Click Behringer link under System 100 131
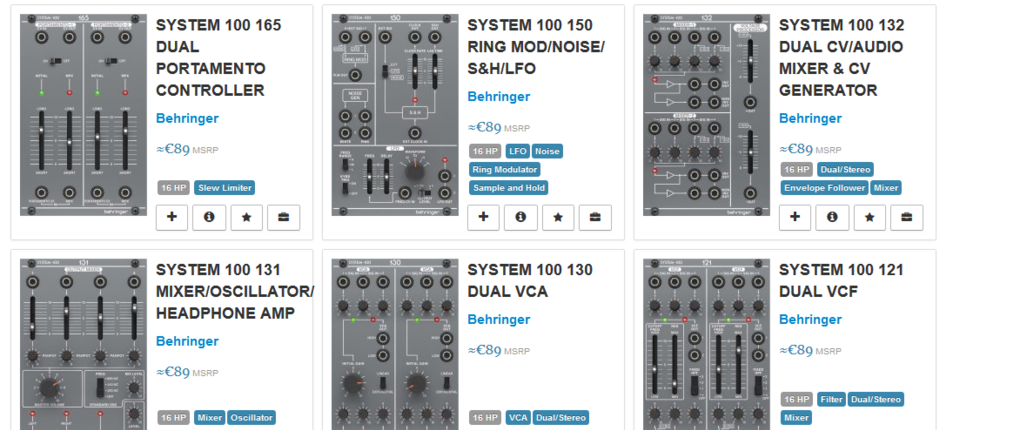Image resolution: width=1020 pixels, height=430 pixels. coord(187,342)
